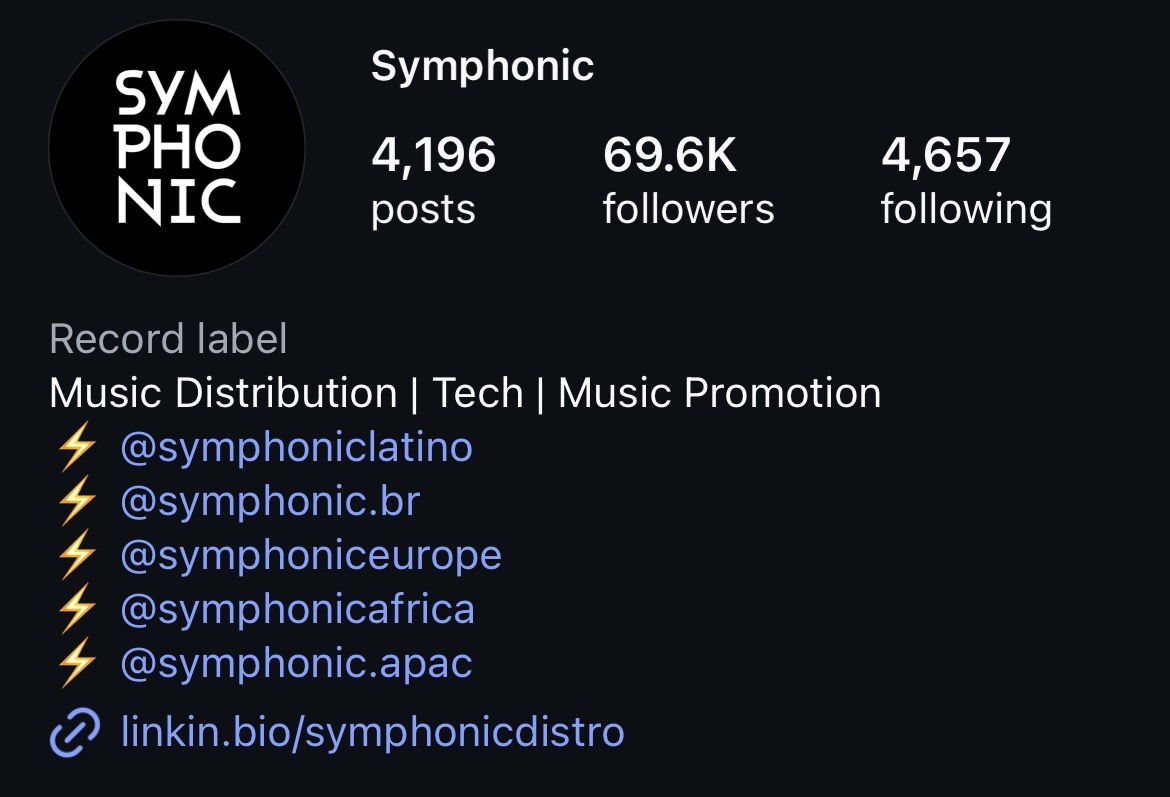Open the @symphonic.br mention

[x=270, y=501]
